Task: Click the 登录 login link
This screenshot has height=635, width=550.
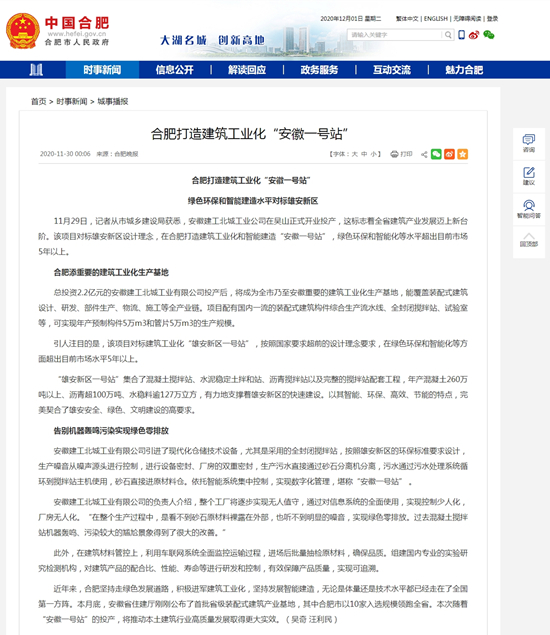Action: coord(492,19)
